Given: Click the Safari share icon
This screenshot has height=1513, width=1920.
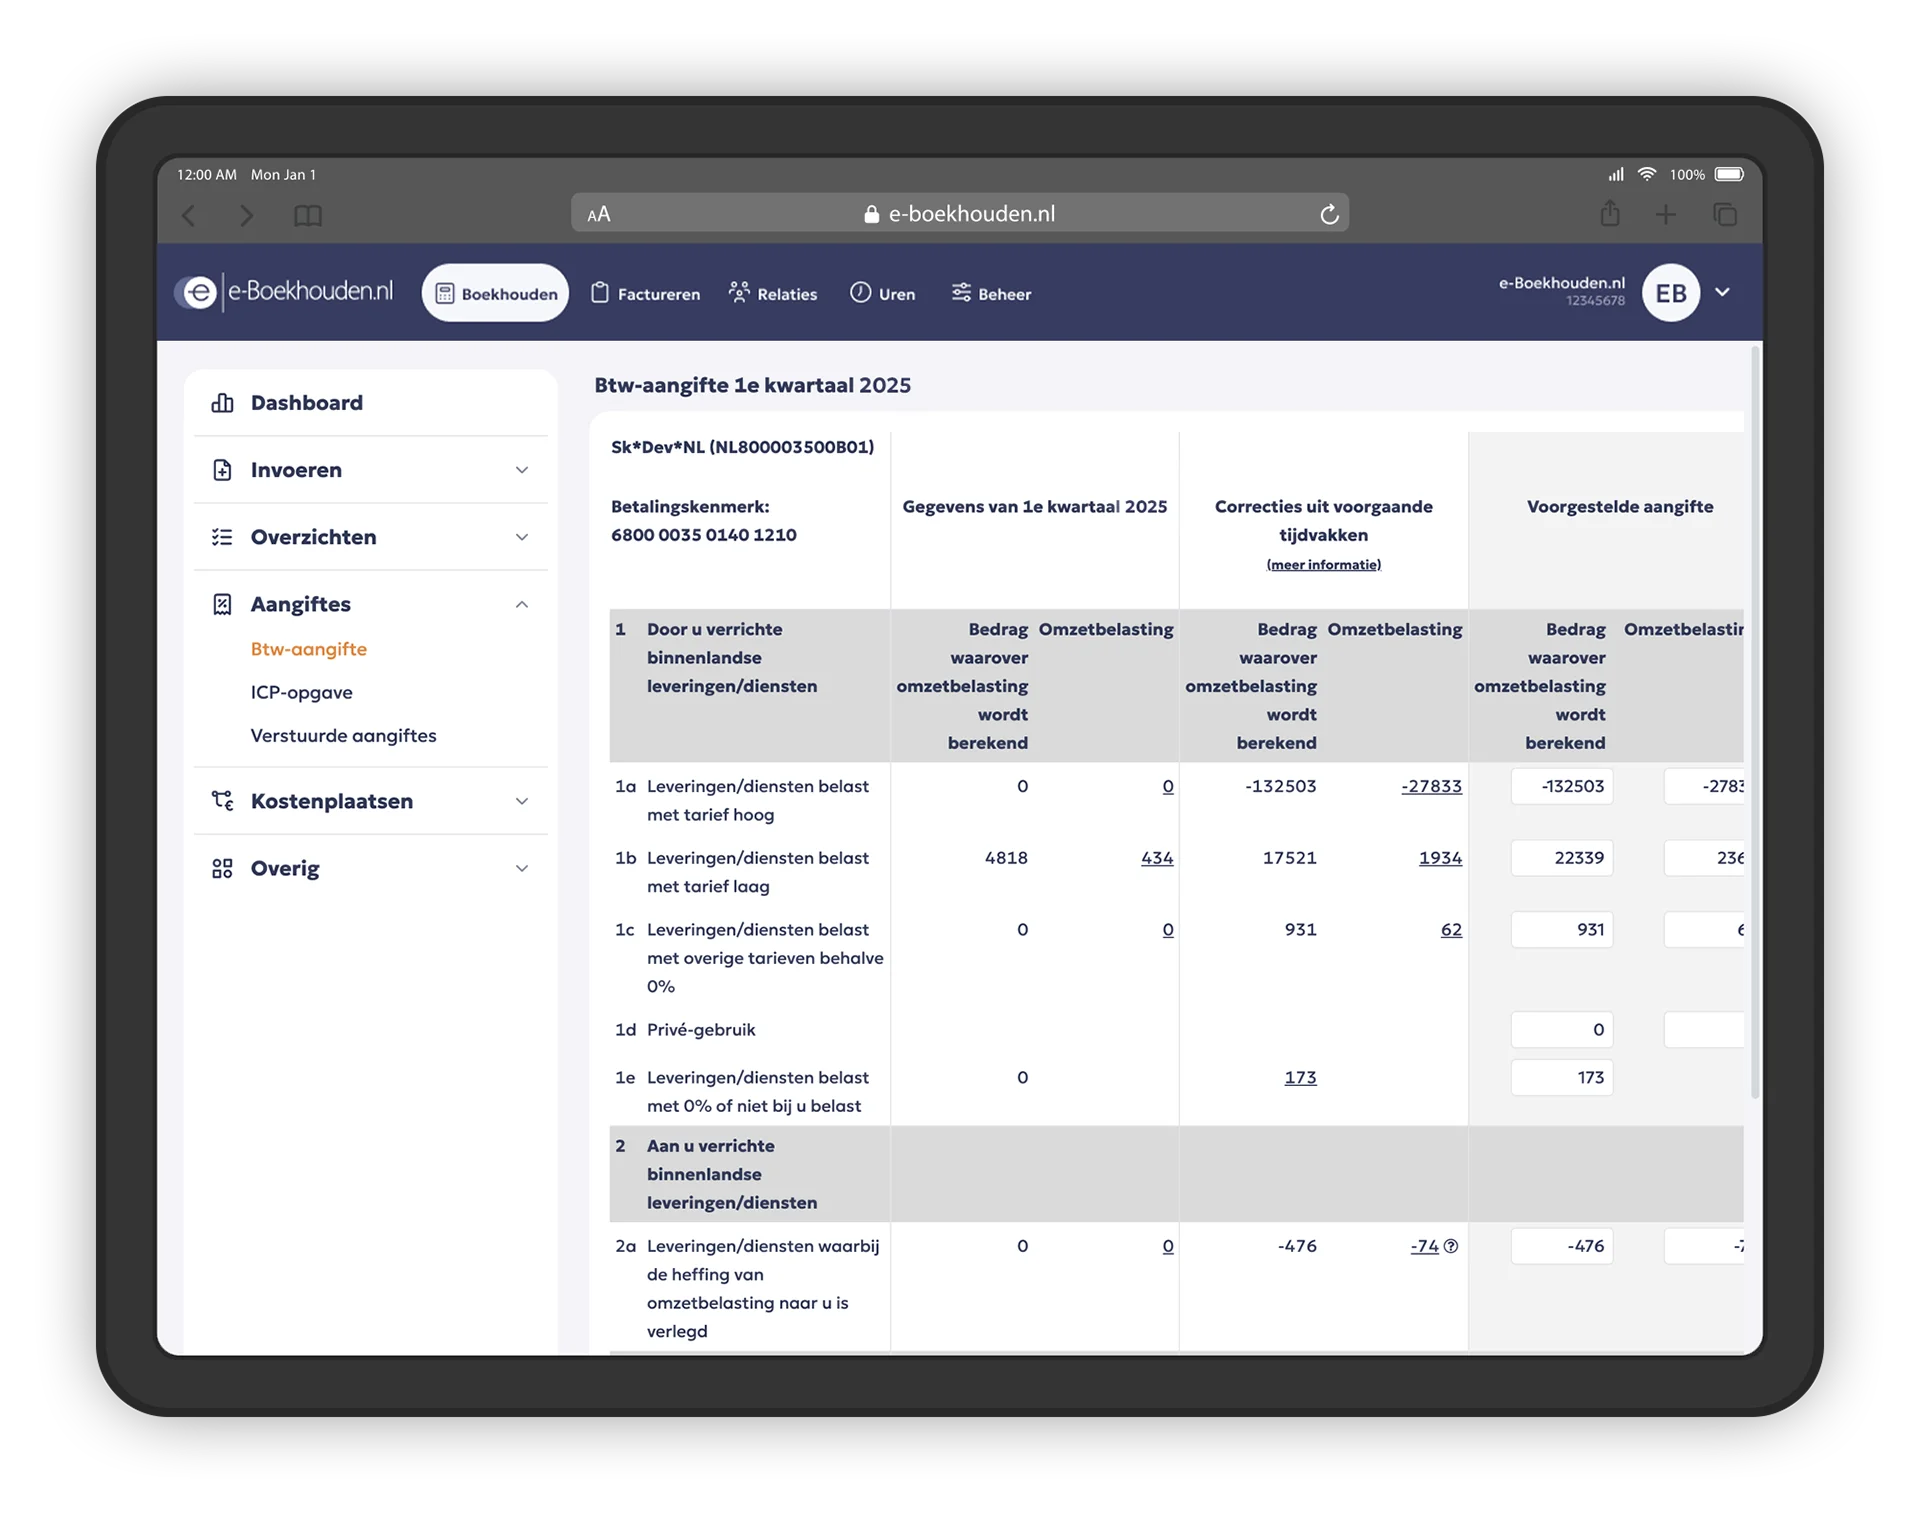Looking at the screenshot, I should click(1609, 214).
